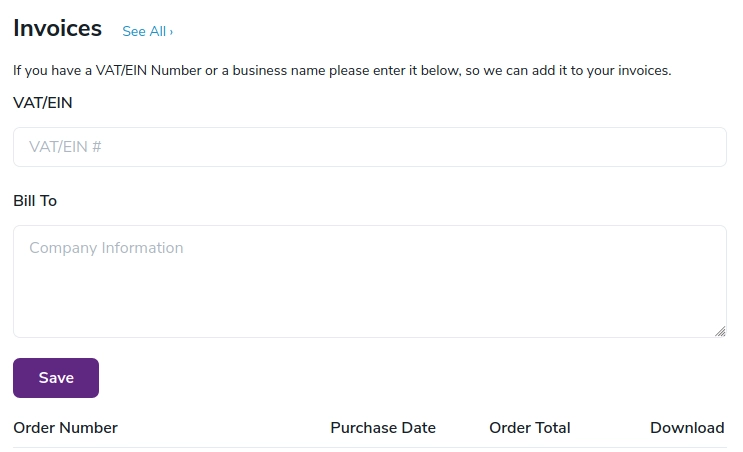Image resolution: width=743 pixels, height=452 pixels.
Task: Select the Purchase Date column header
Action: point(383,428)
